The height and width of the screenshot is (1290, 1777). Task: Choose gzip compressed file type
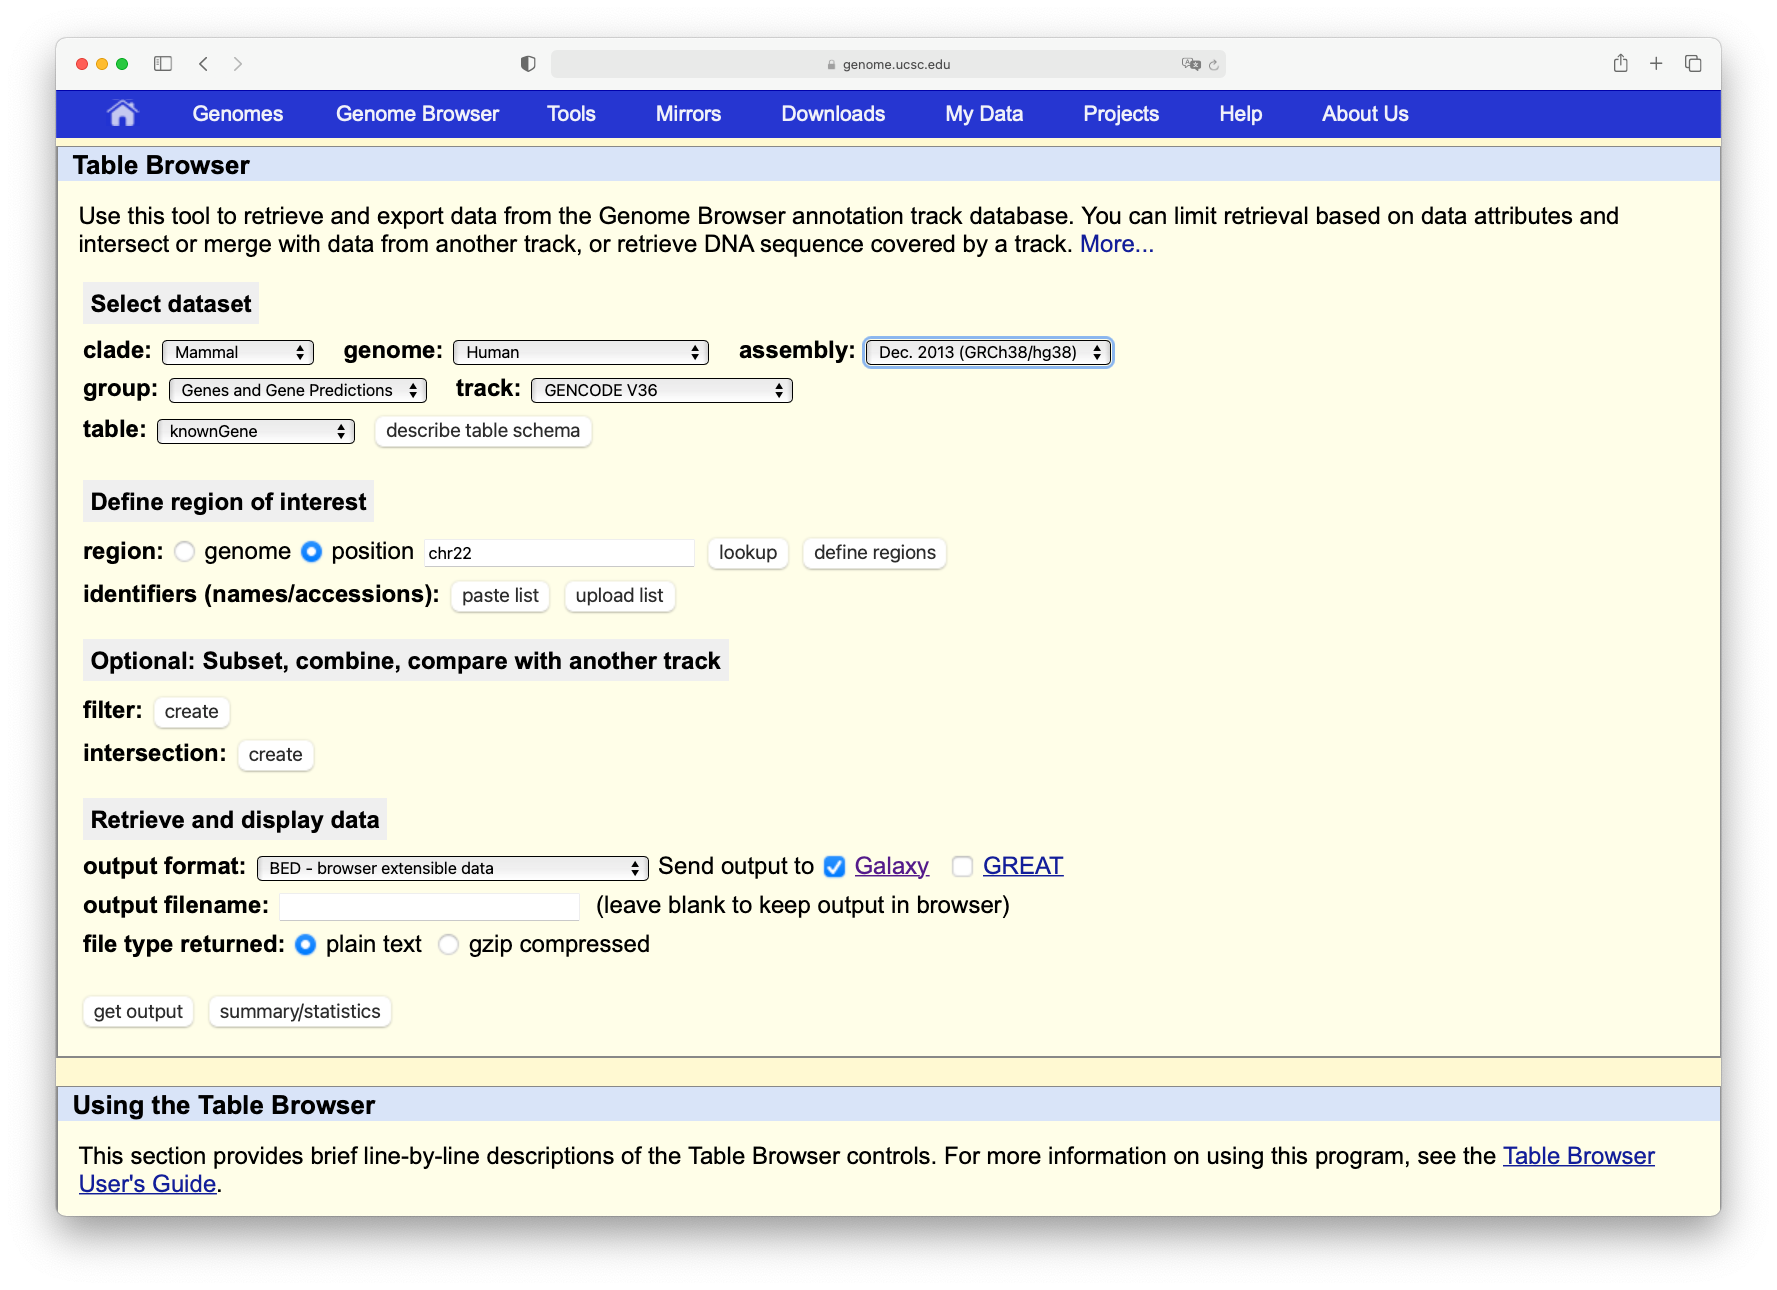449,945
